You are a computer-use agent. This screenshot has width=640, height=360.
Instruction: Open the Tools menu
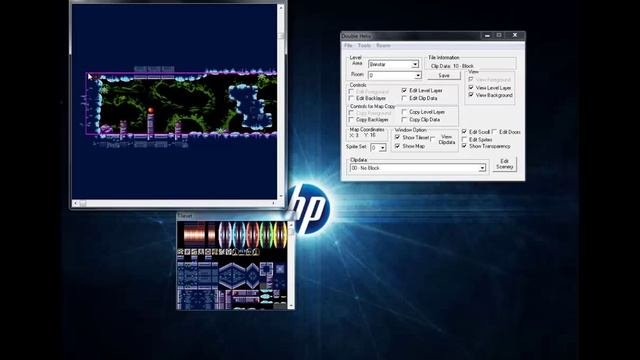click(x=364, y=46)
